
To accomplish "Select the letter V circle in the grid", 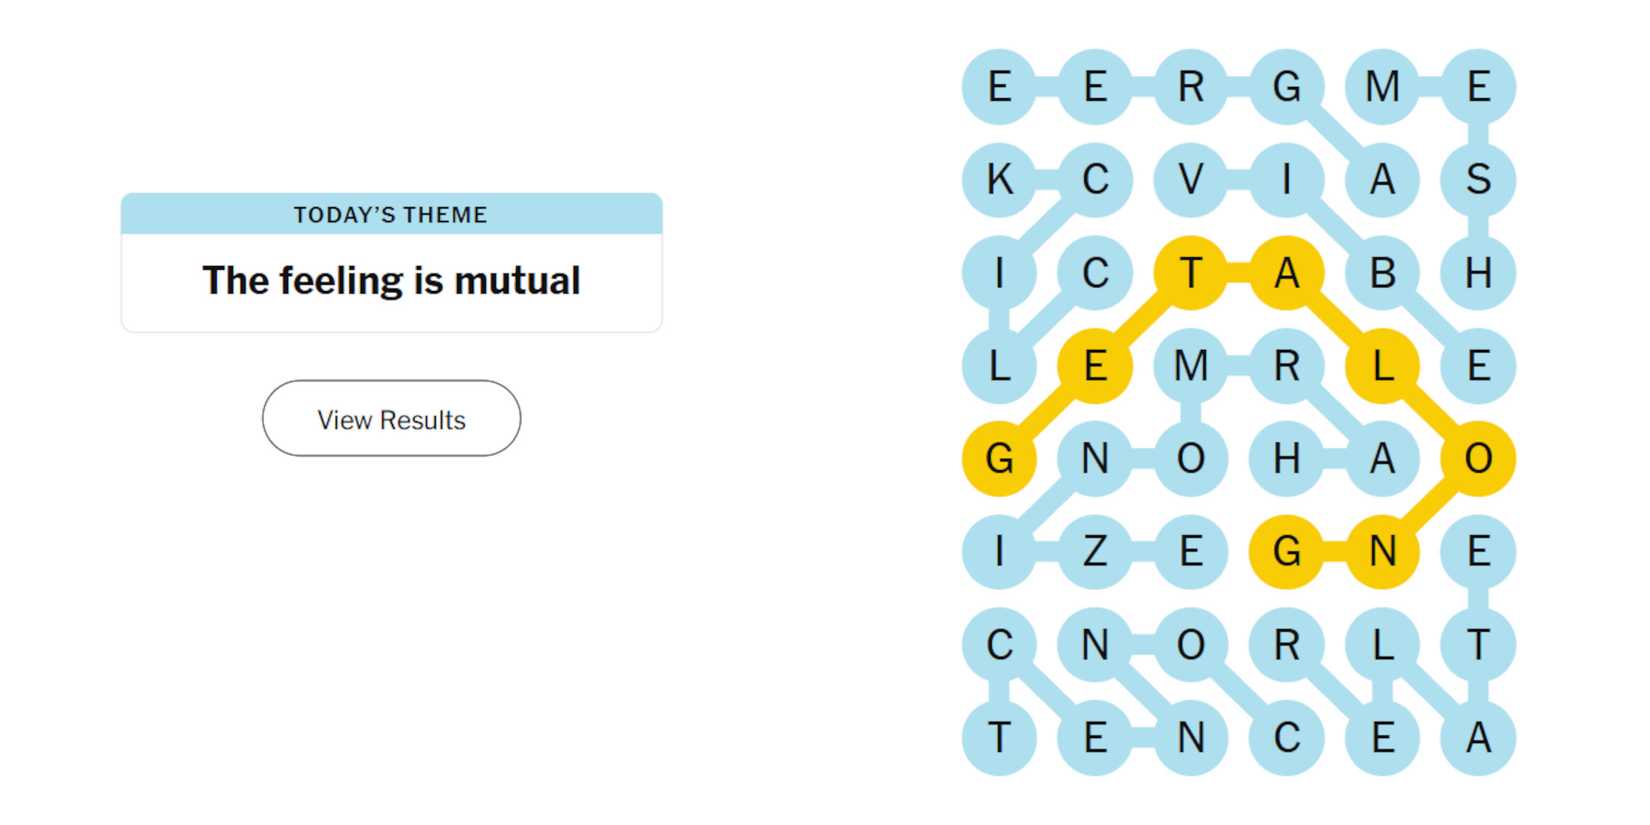I will (x=1190, y=181).
